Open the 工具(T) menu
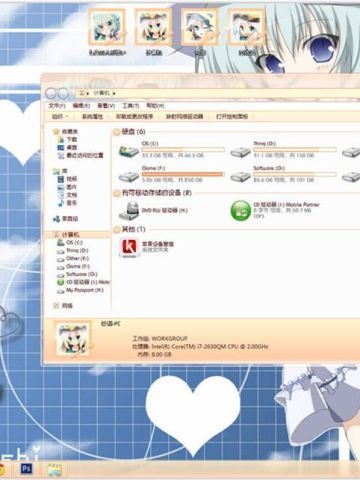The width and height of the screenshot is (360, 480). pyautogui.click(x=130, y=106)
